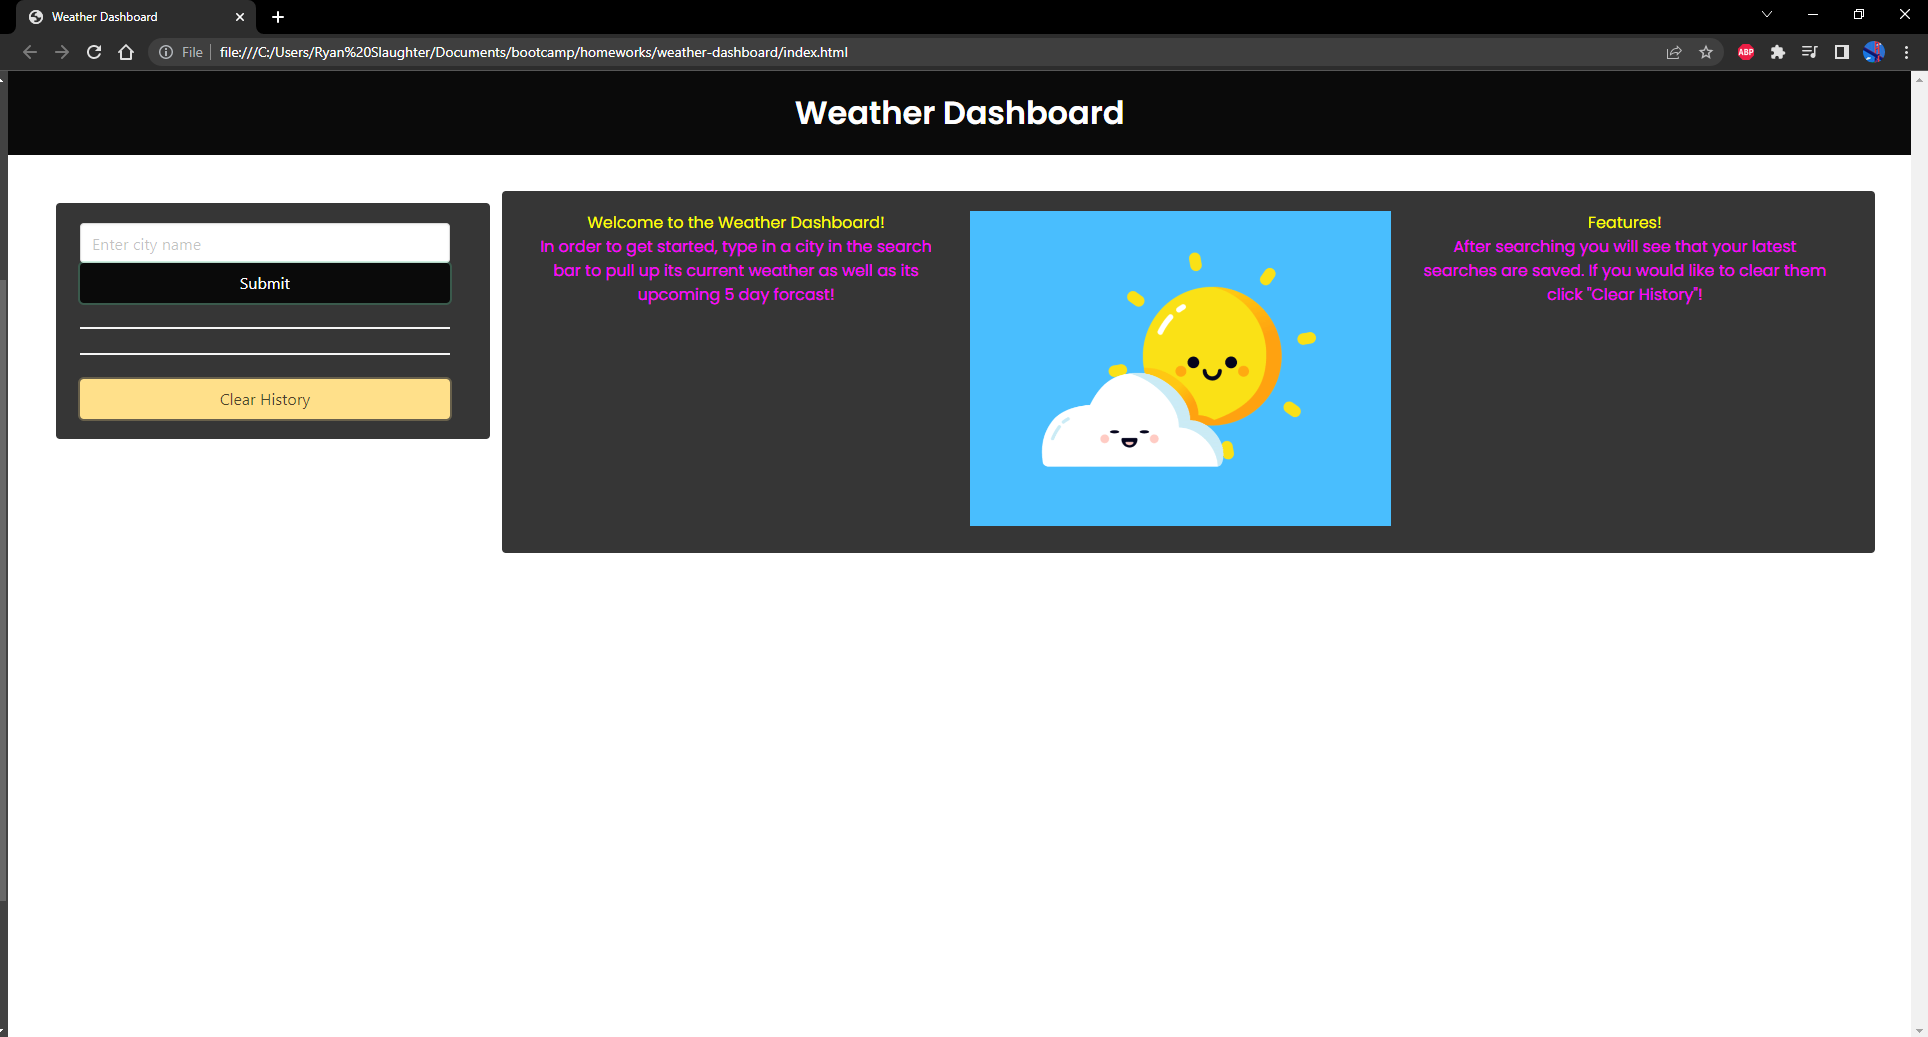
Task: Click the browser profile avatar
Action: click(1874, 52)
